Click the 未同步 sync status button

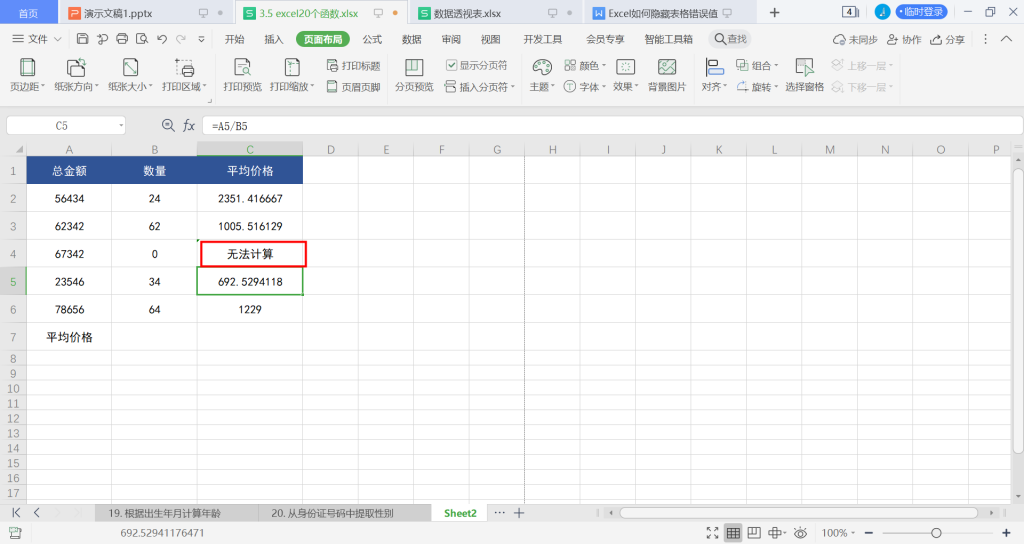coord(855,39)
